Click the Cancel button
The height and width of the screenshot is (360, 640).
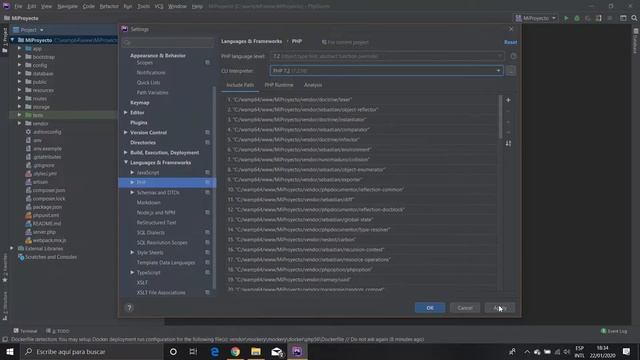pos(465,308)
